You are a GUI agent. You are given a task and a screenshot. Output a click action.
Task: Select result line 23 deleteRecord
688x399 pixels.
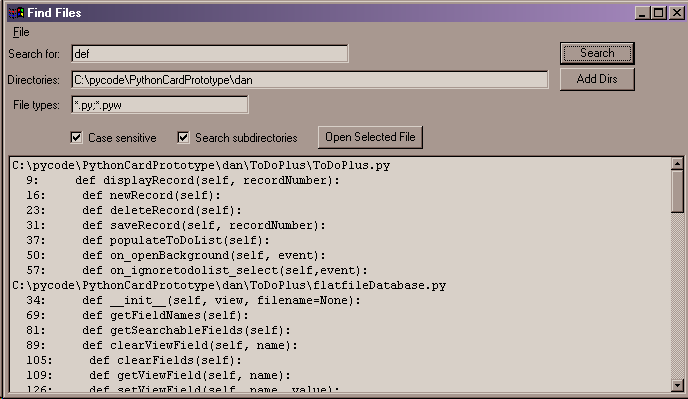tap(134, 210)
